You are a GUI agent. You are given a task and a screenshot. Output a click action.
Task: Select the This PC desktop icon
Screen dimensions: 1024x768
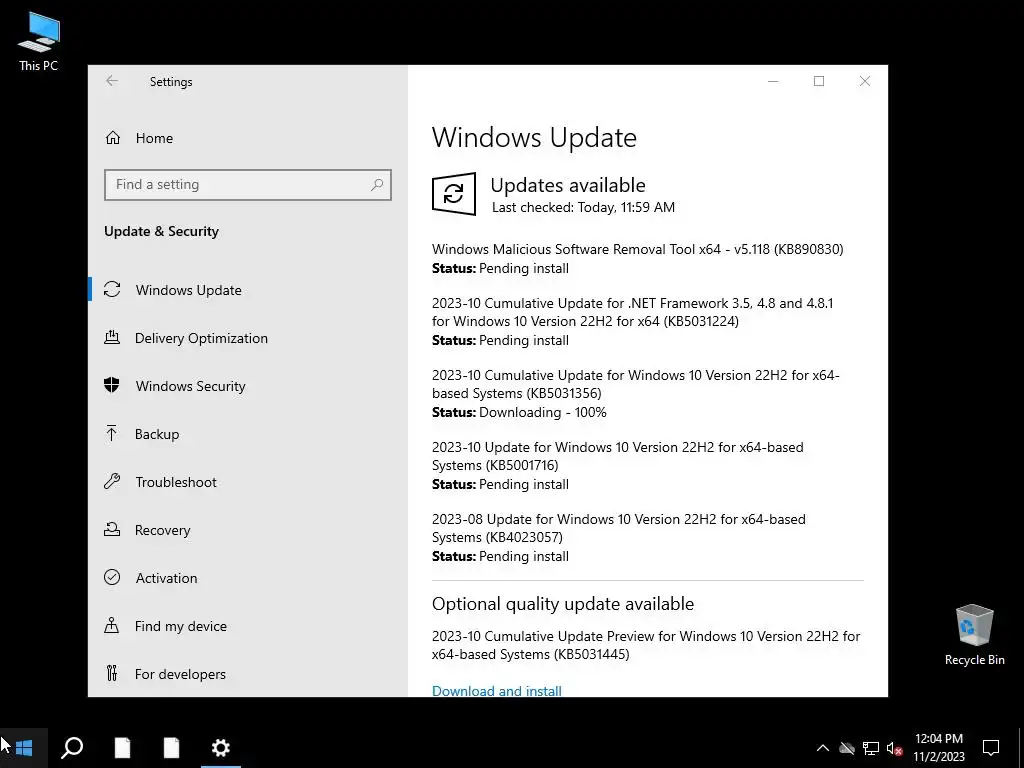[39, 42]
